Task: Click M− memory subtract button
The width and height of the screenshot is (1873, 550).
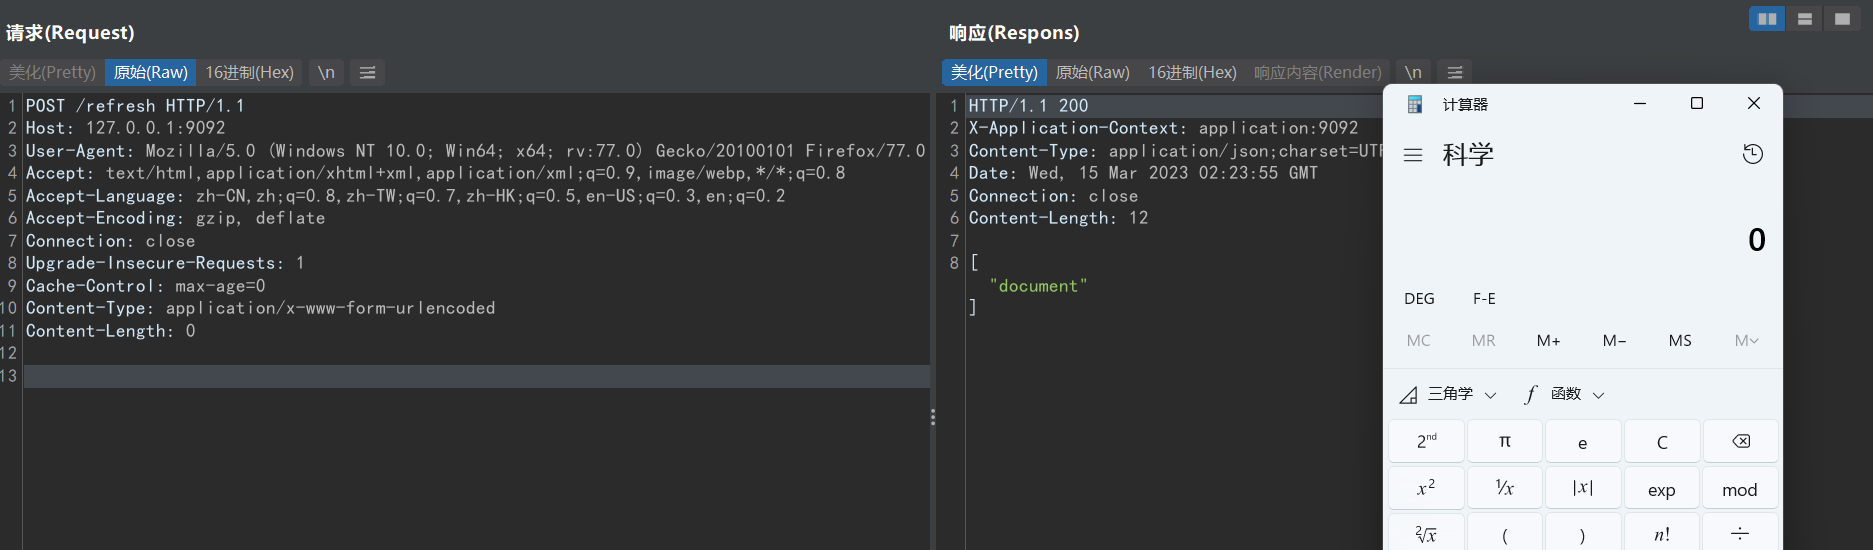Action: [x=1614, y=340]
